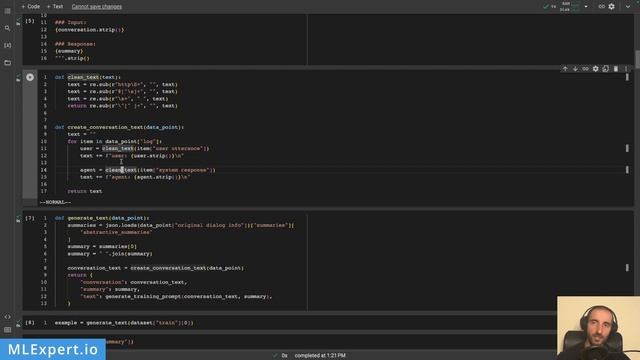This screenshot has height=360, width=640.
Task: Run the clean_text cell with play button
Action: click(x=30, y=77)
